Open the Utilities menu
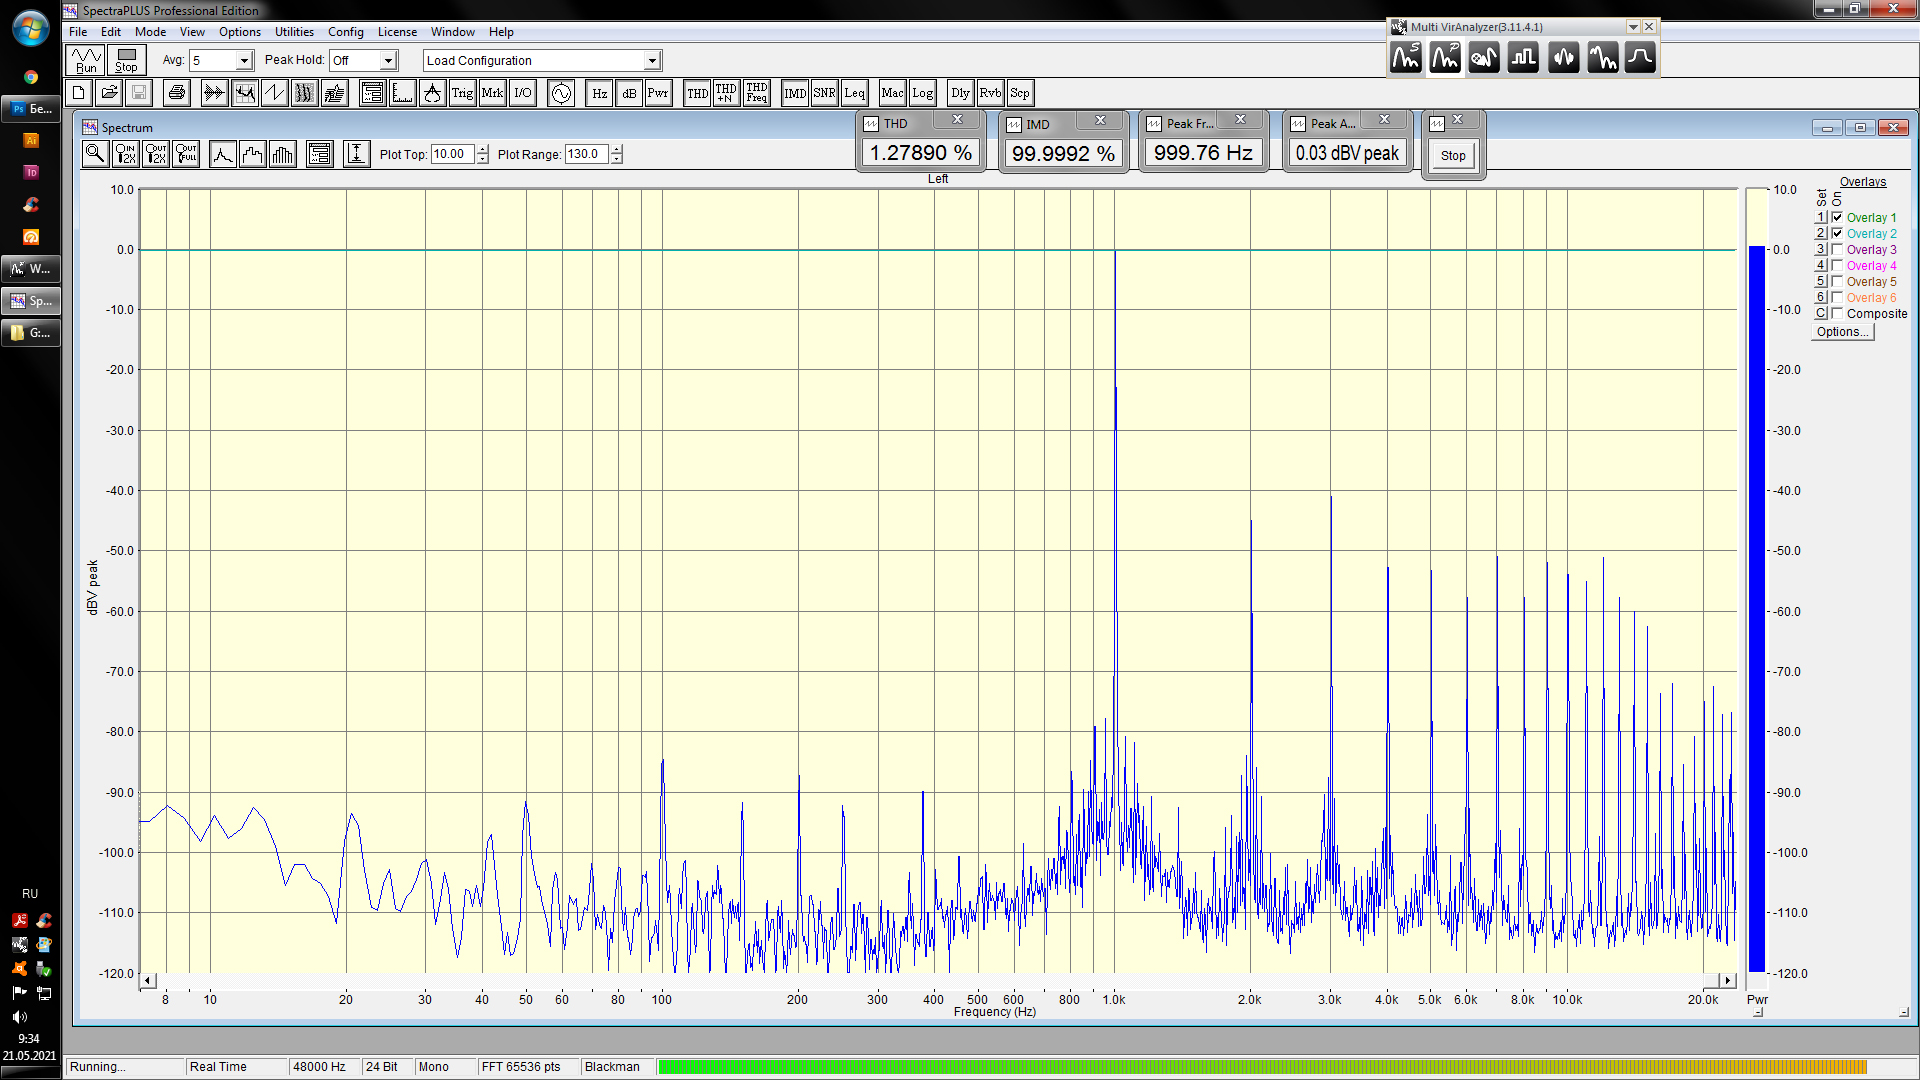Image resolution: width=1920 pixels, height=1080 pixels. tap(294, 32)
